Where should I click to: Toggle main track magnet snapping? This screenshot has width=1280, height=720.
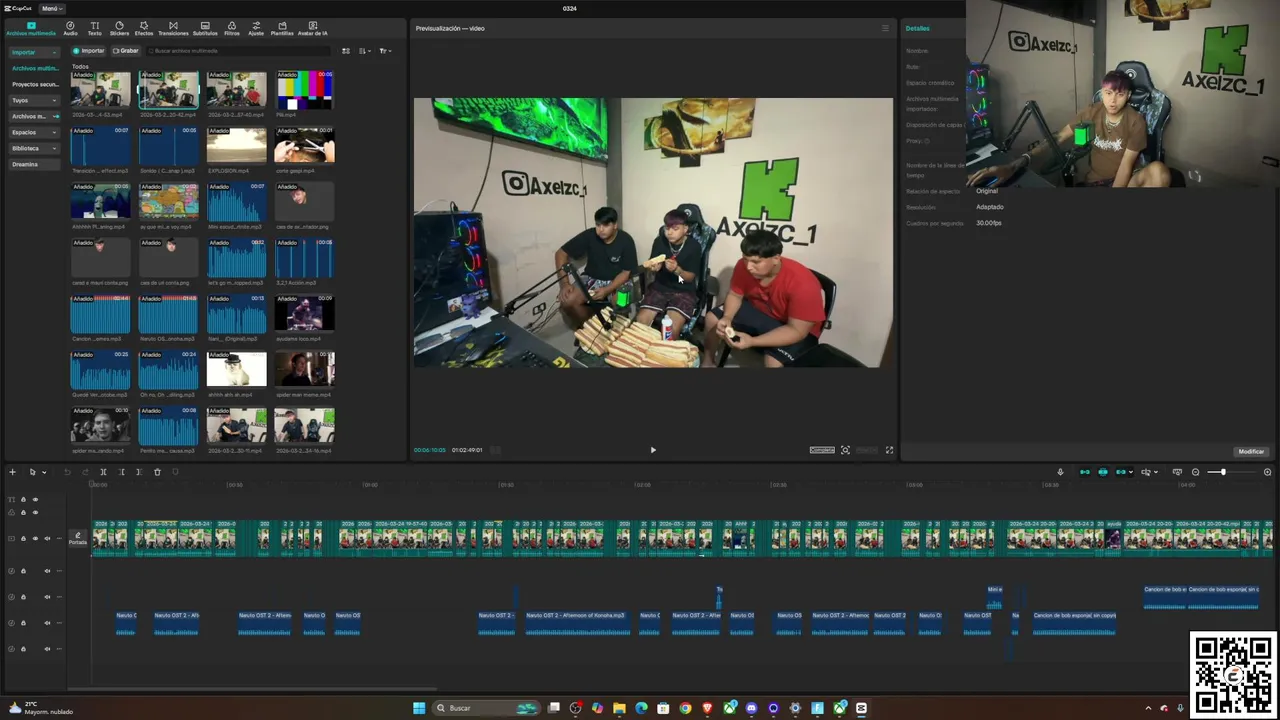coord(1085,472)
